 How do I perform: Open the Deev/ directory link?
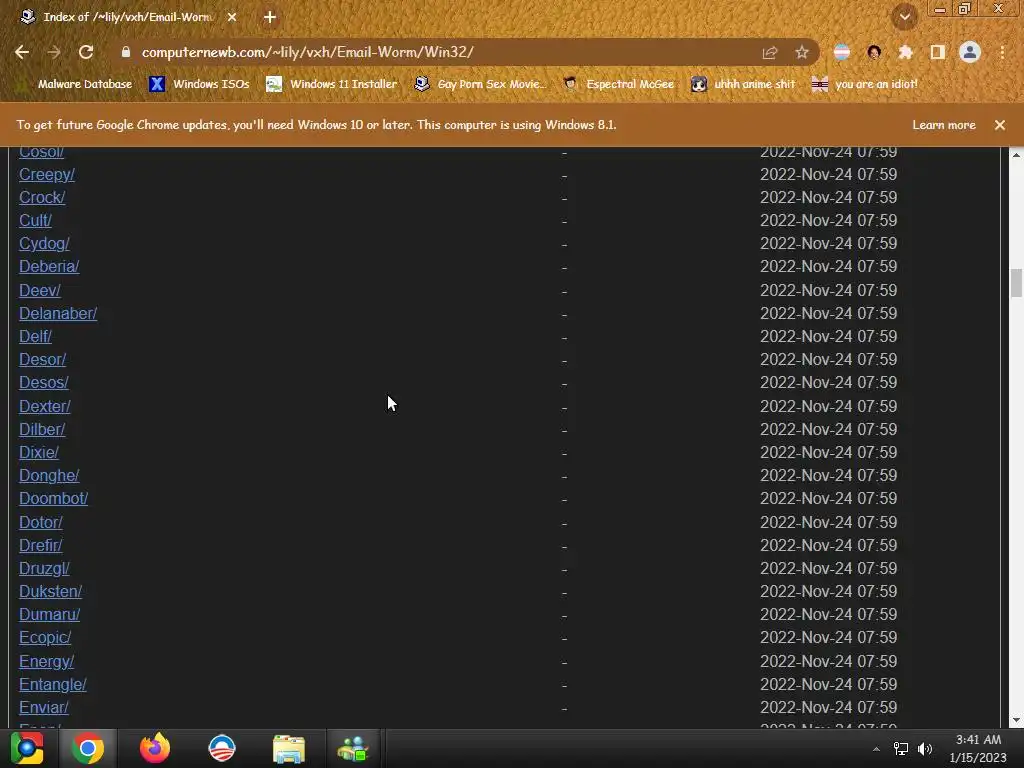click(x=40, y=291)
